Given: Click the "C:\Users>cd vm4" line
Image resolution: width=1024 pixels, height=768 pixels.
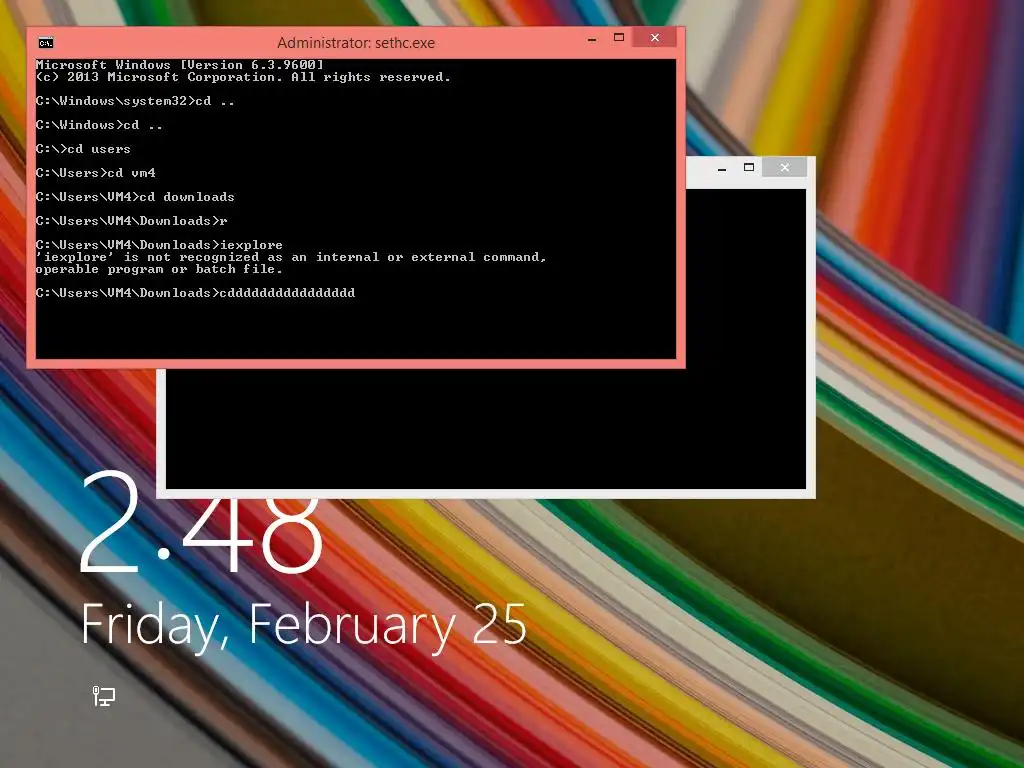Looking at the screenshot, I should (95, 173).
